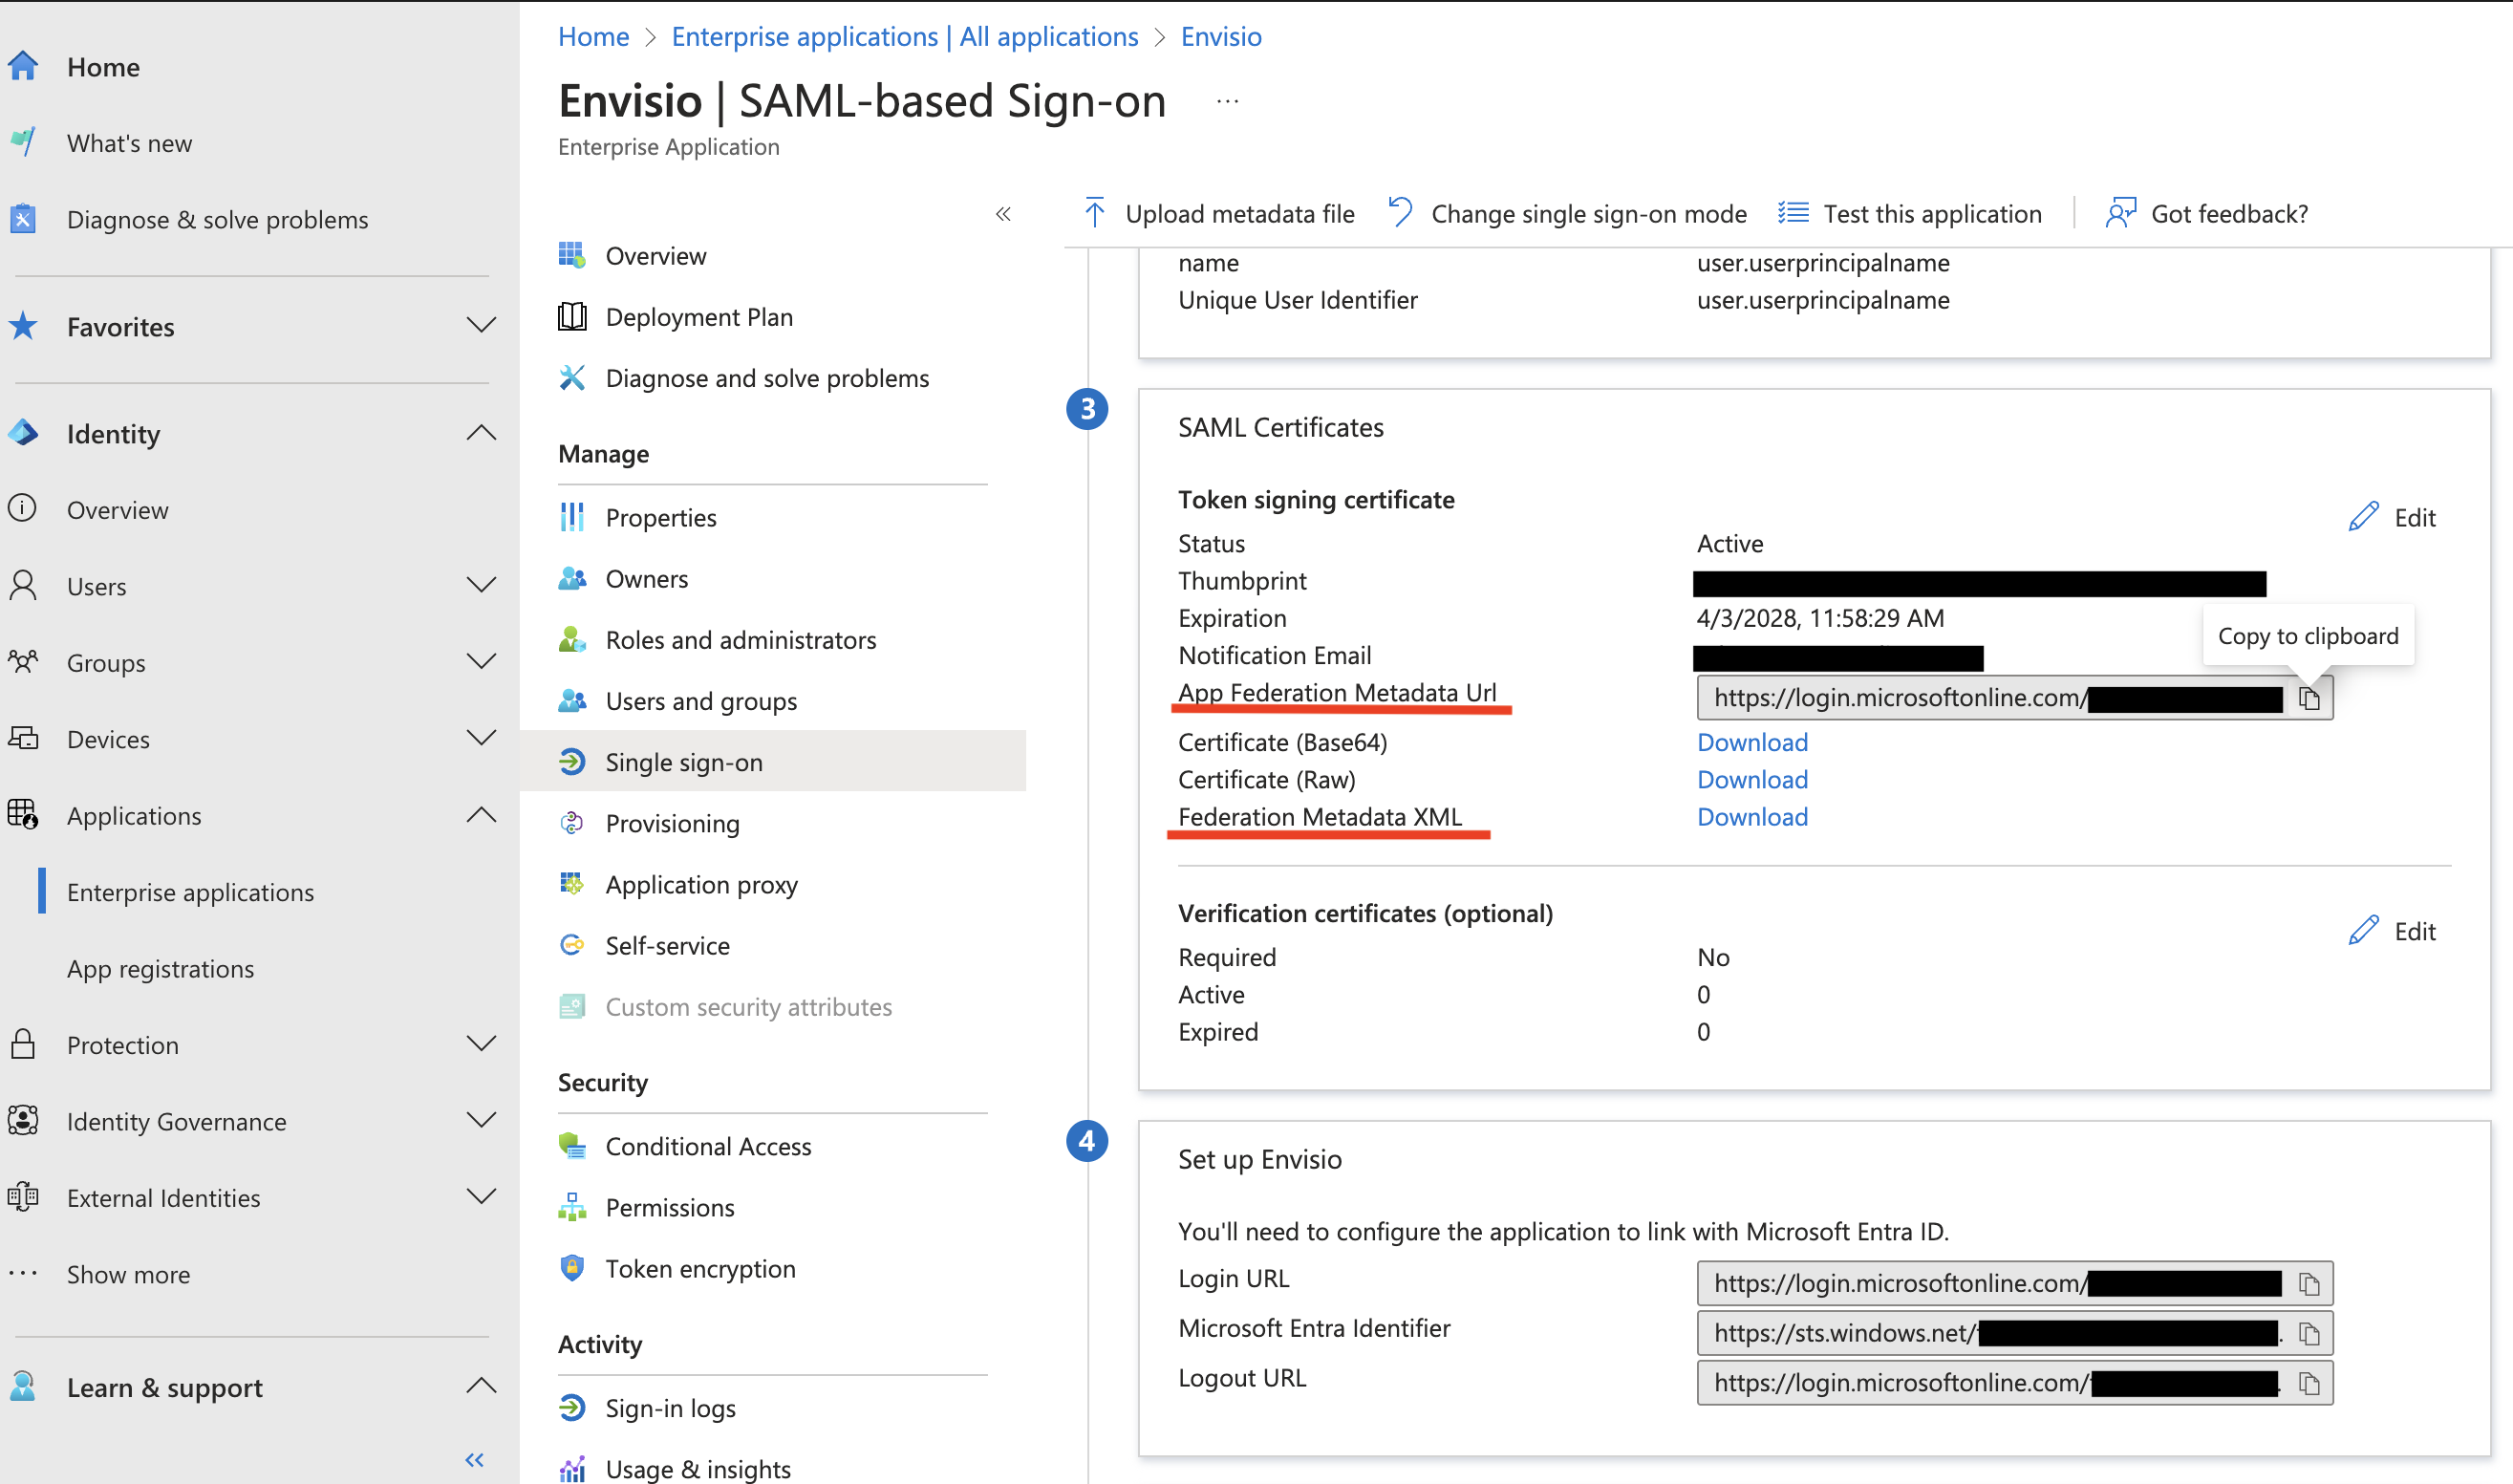Collapse the Identity section
The height and width of the screenshot is (1484, 2513).
[x=481, y=433]
